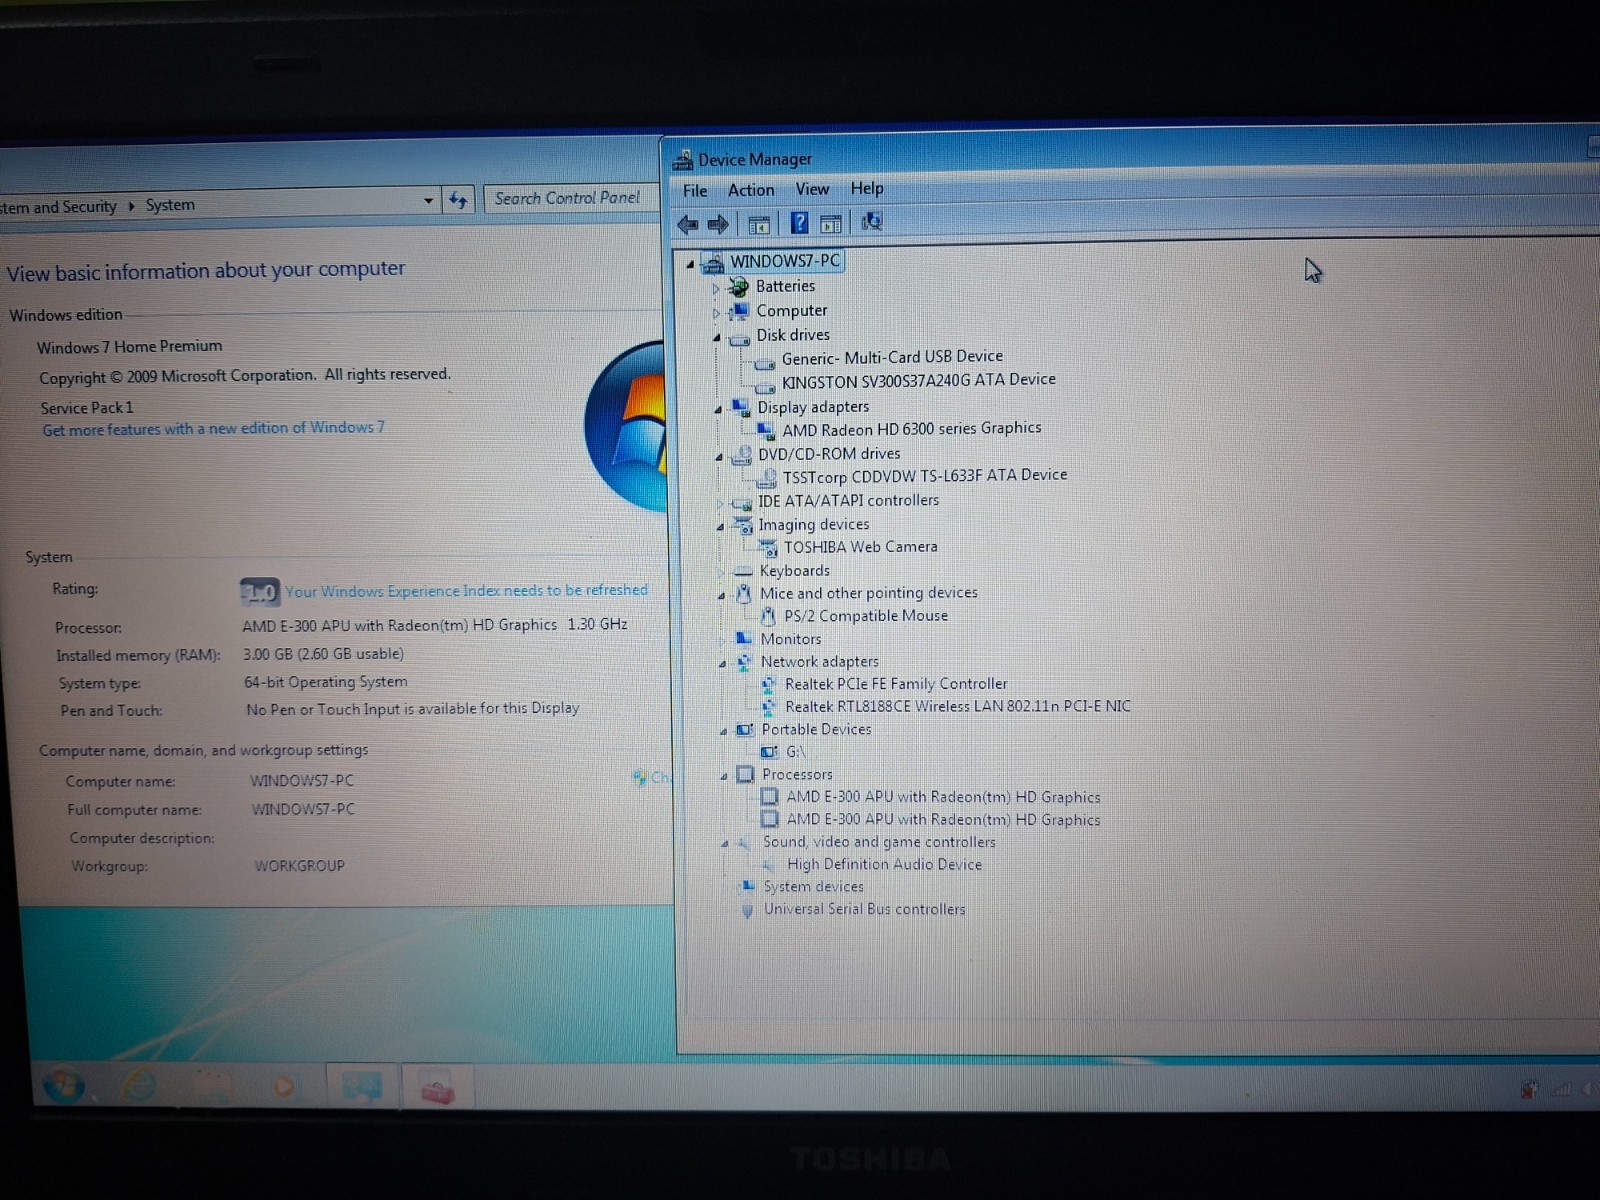Open the File menu in Device Manager
This screenshot has width=1600, height=1200.
pyautogui.click(x=695, y=191)
